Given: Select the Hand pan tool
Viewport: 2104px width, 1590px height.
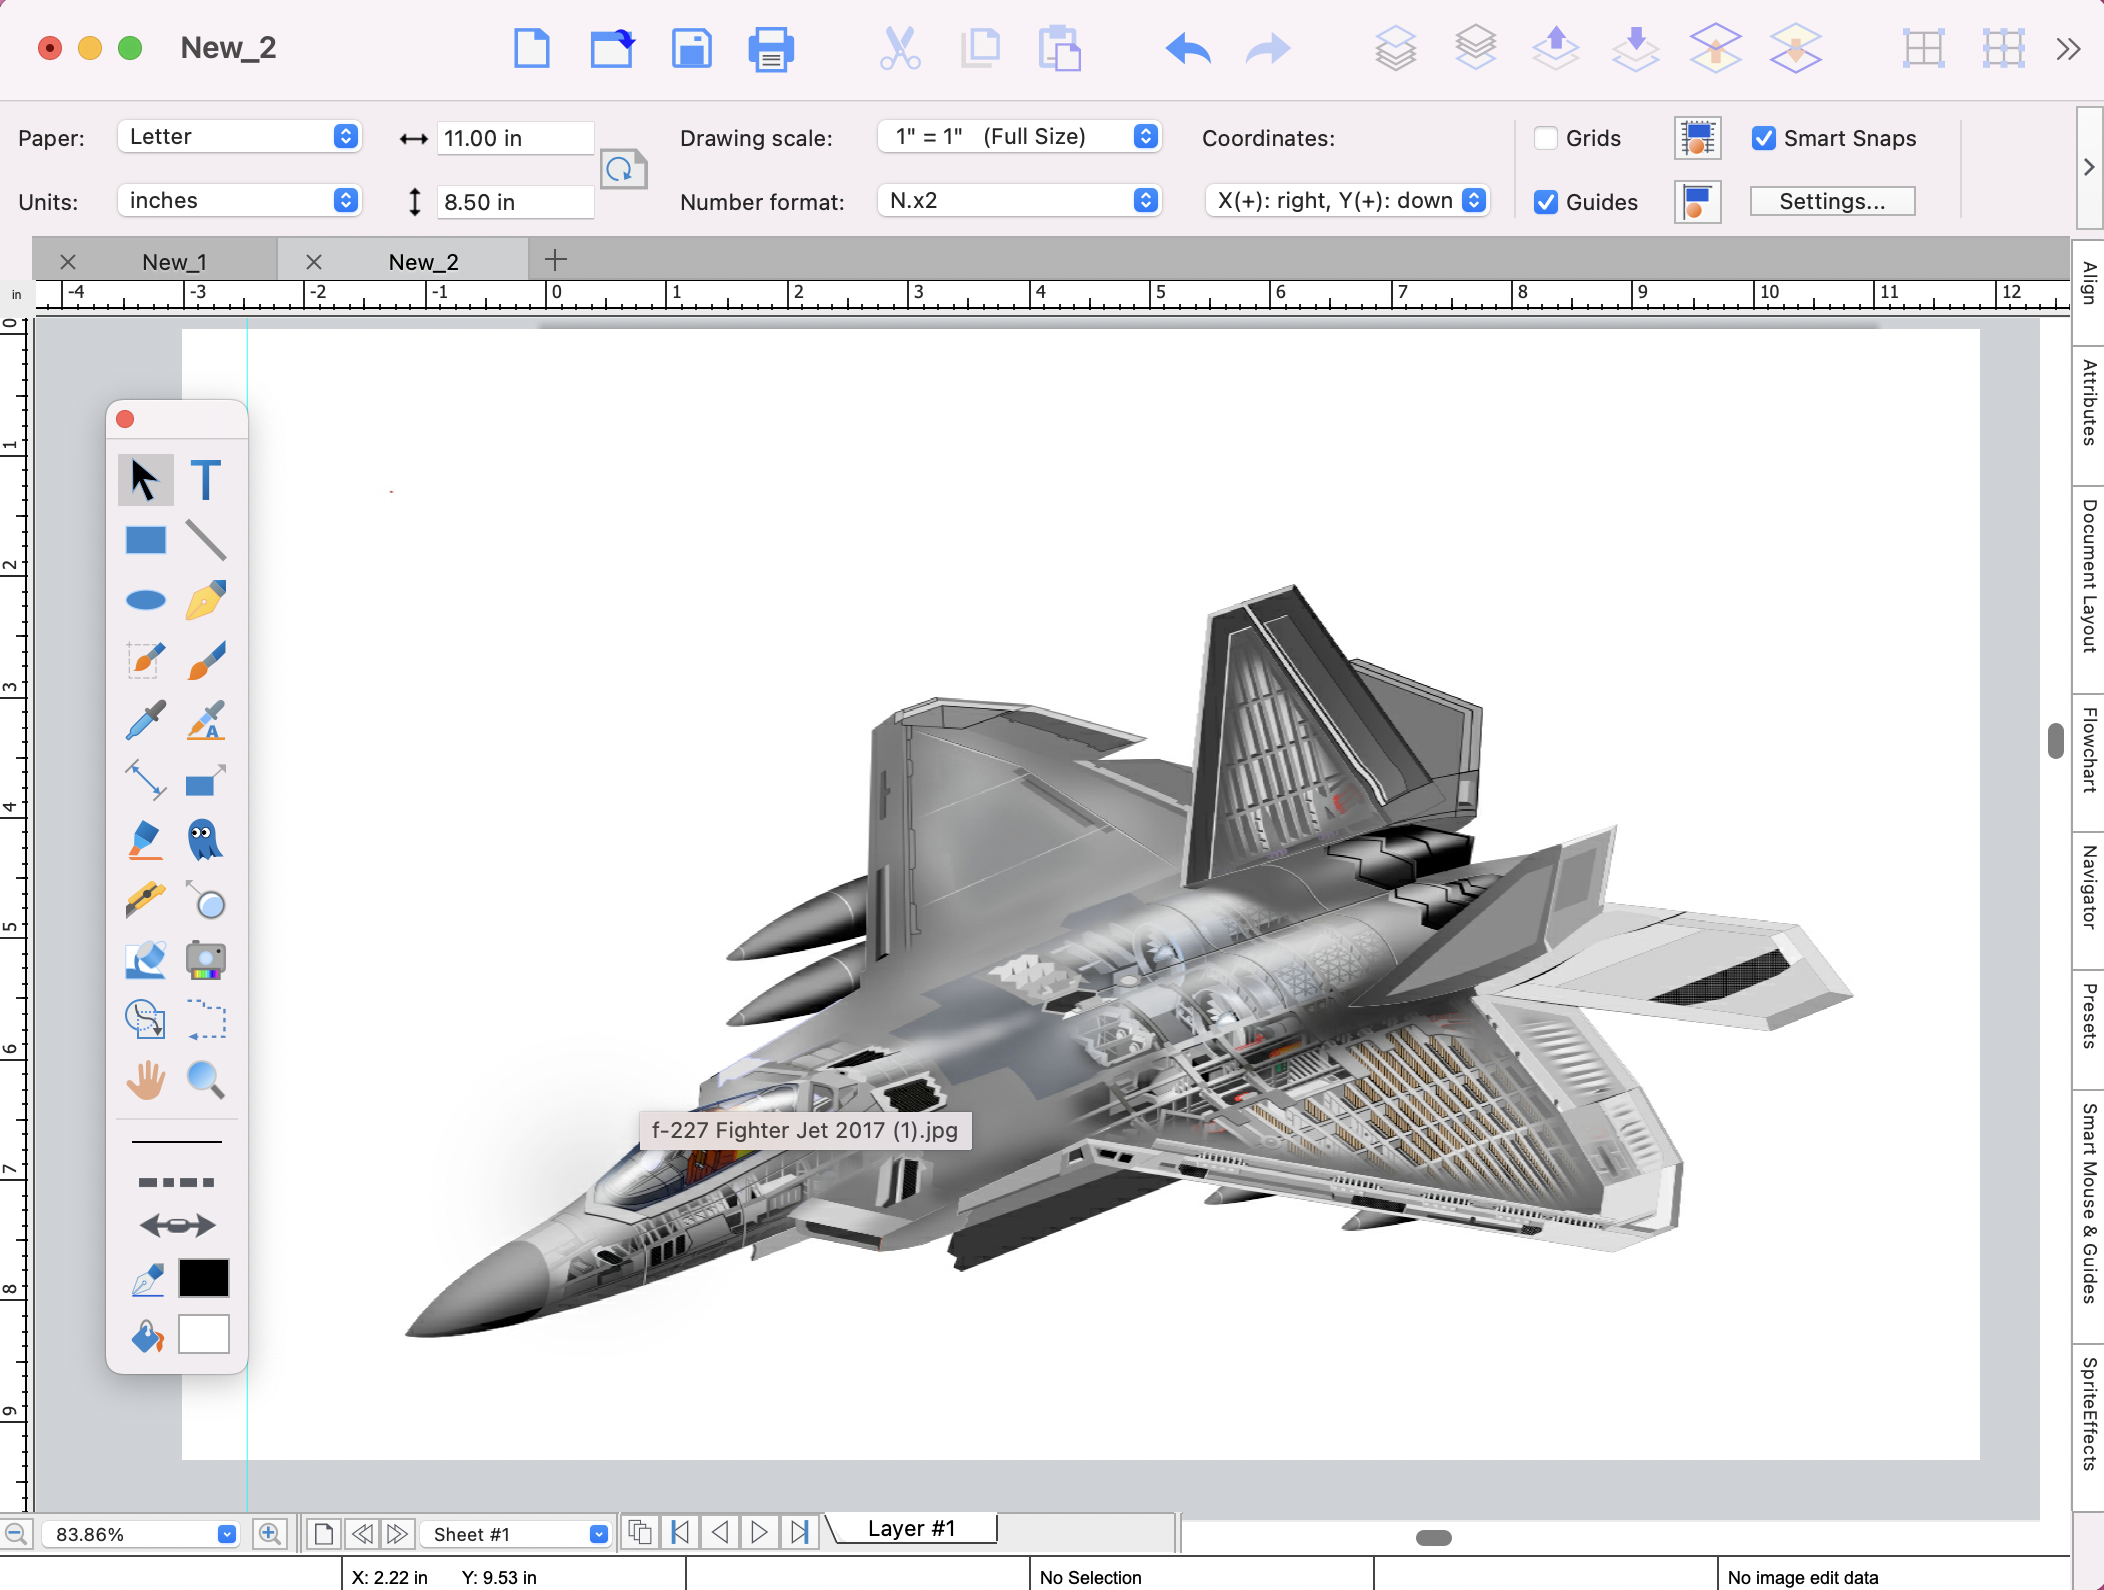Looking at the screenshot, I should click(145, 1080).
